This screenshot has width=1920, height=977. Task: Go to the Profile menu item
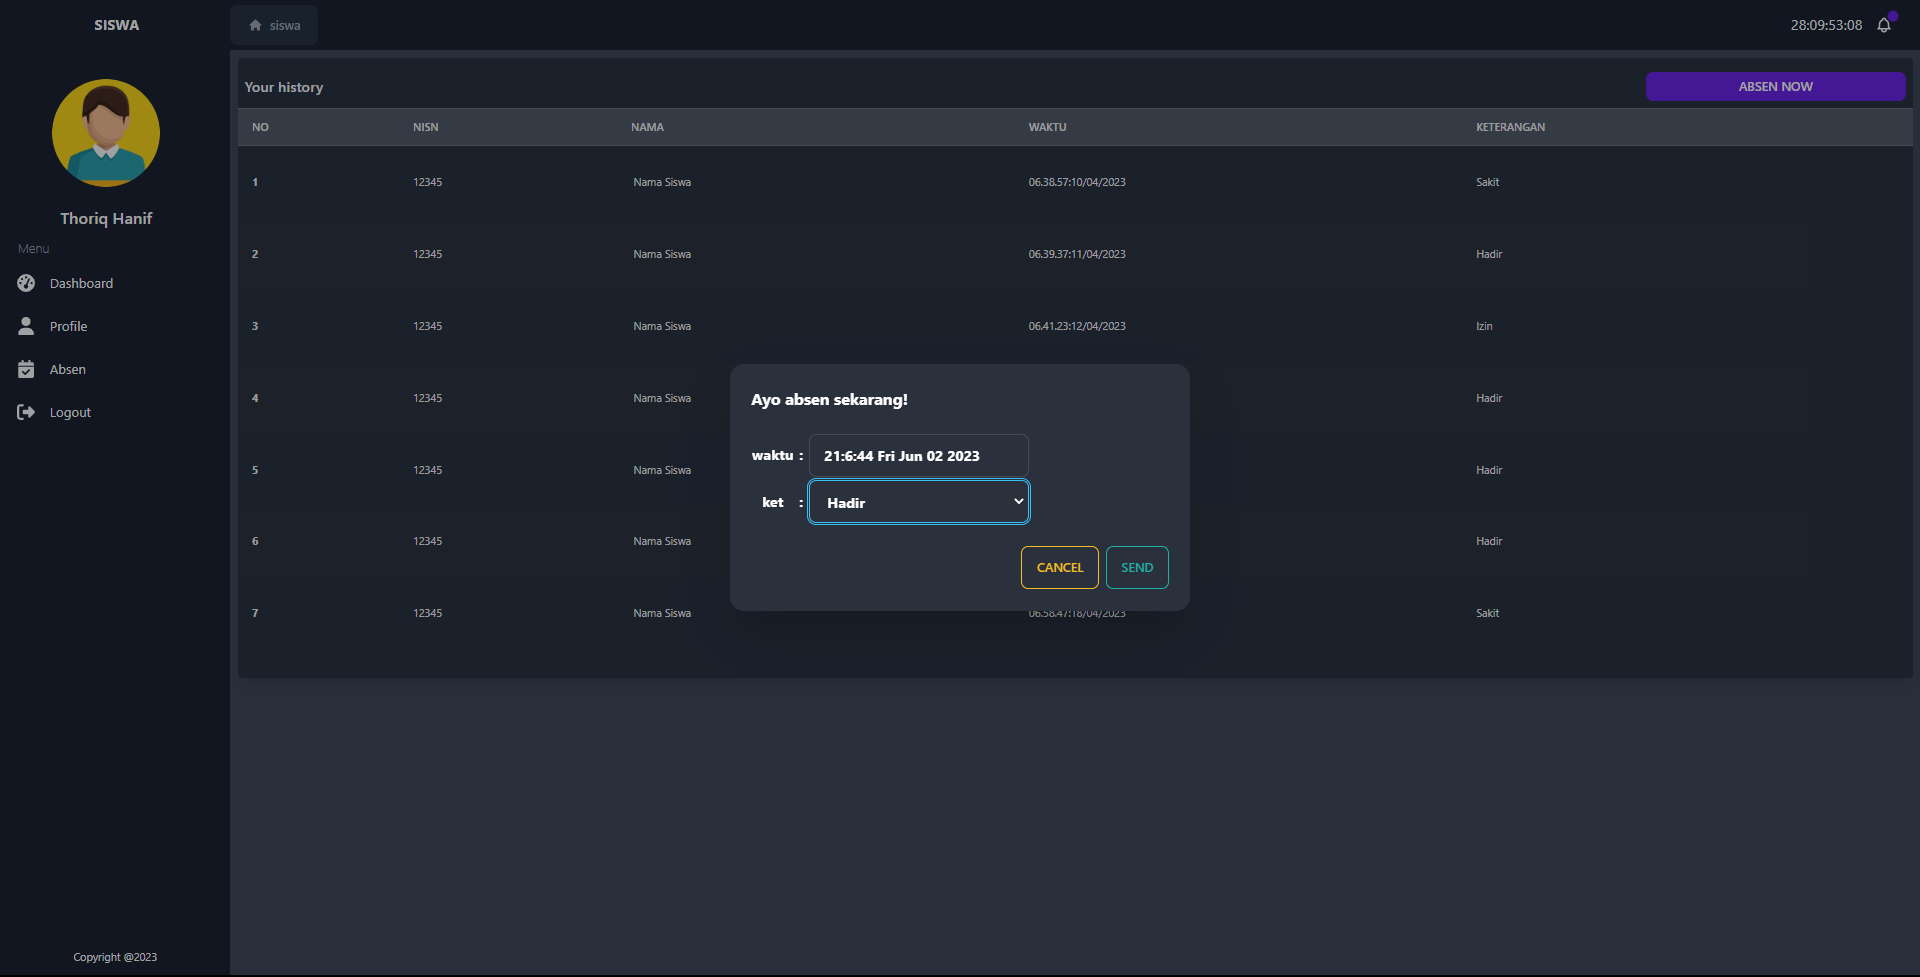68,327
